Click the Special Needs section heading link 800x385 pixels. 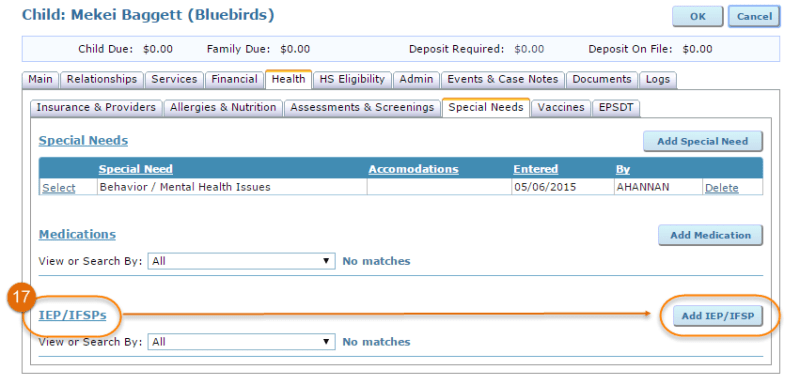83,141
